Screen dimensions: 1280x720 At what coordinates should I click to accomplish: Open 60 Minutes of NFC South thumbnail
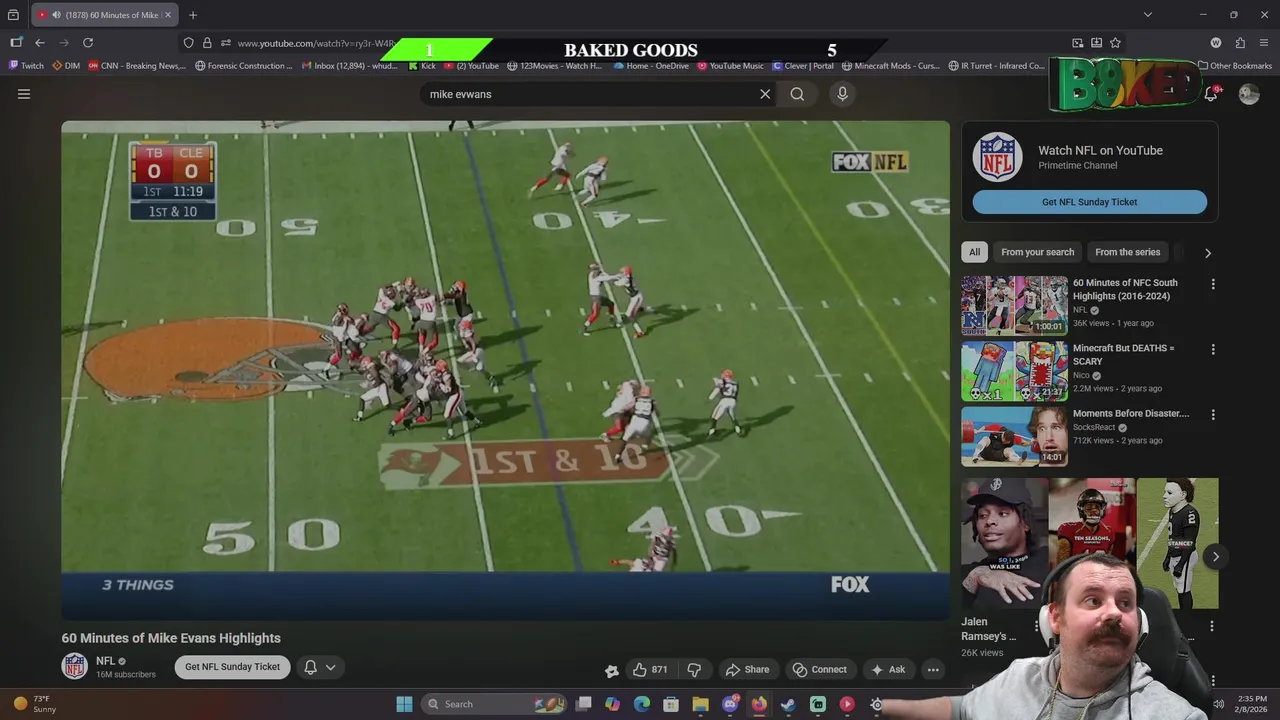click(1014, 305)
